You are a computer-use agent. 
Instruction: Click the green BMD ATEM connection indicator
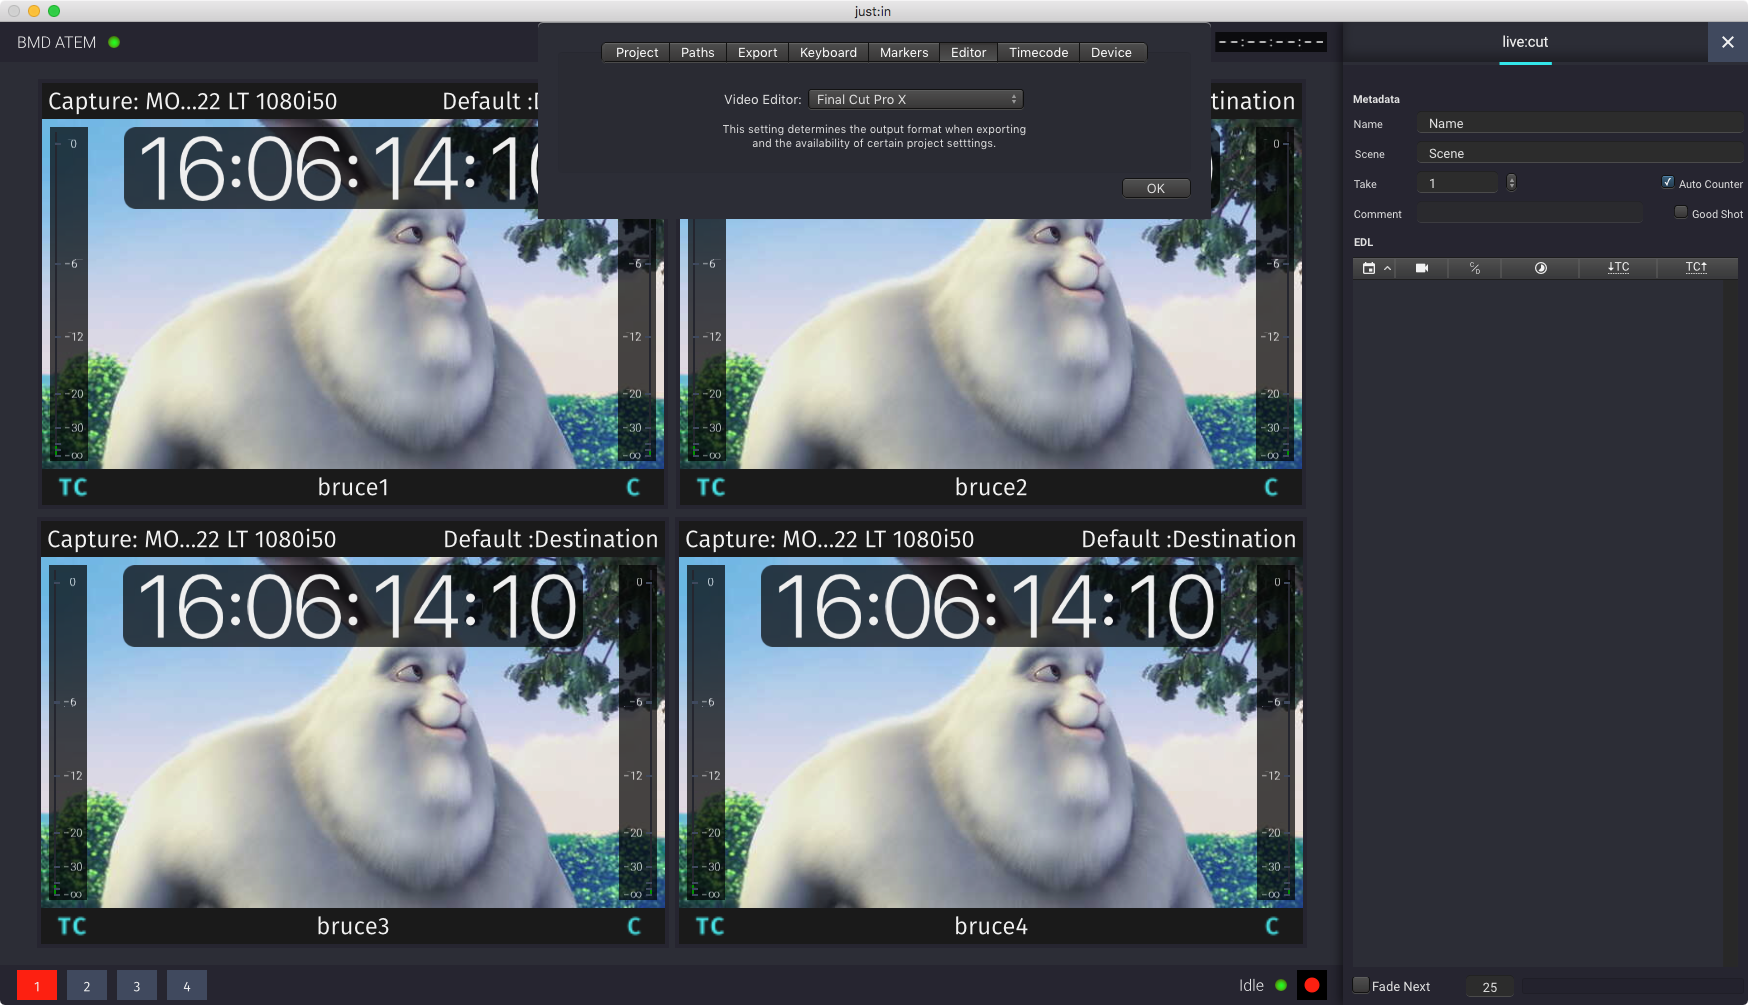pos(114,42)
